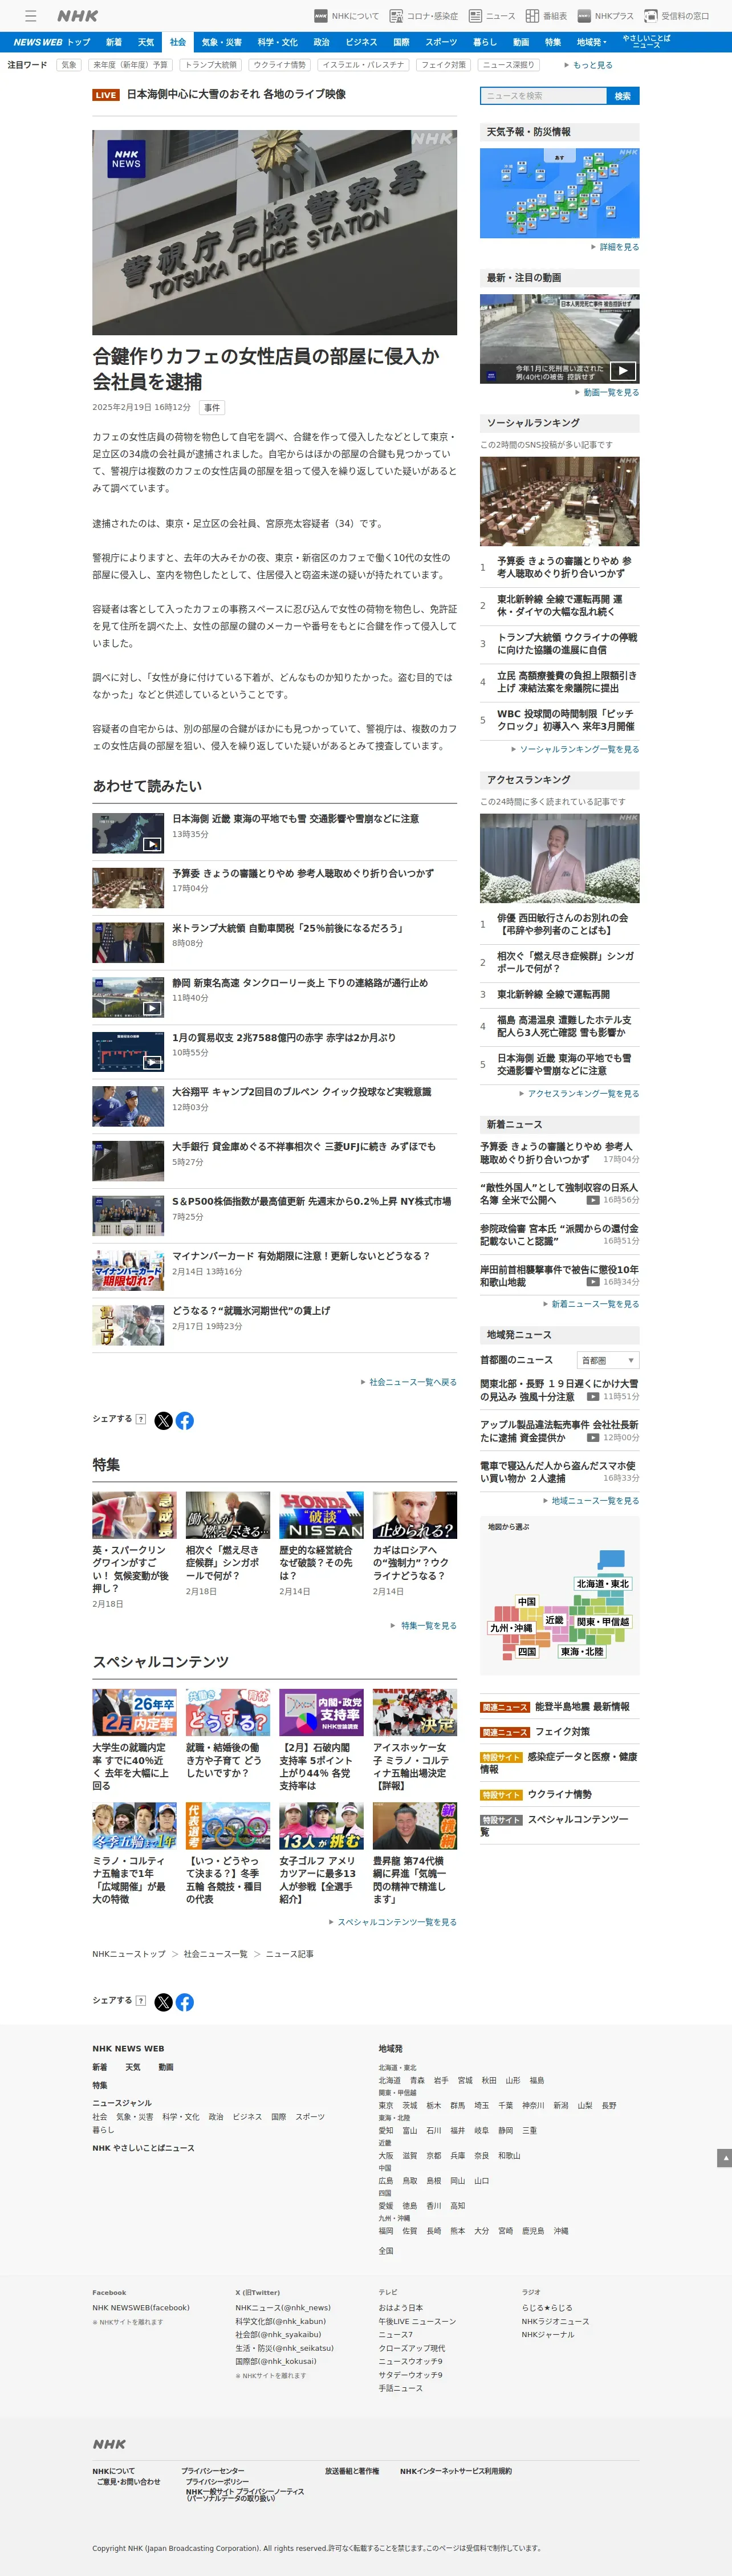Share on X near the breadcrumb
This screenshot has width=732, height=2576.
(163, 2002)
